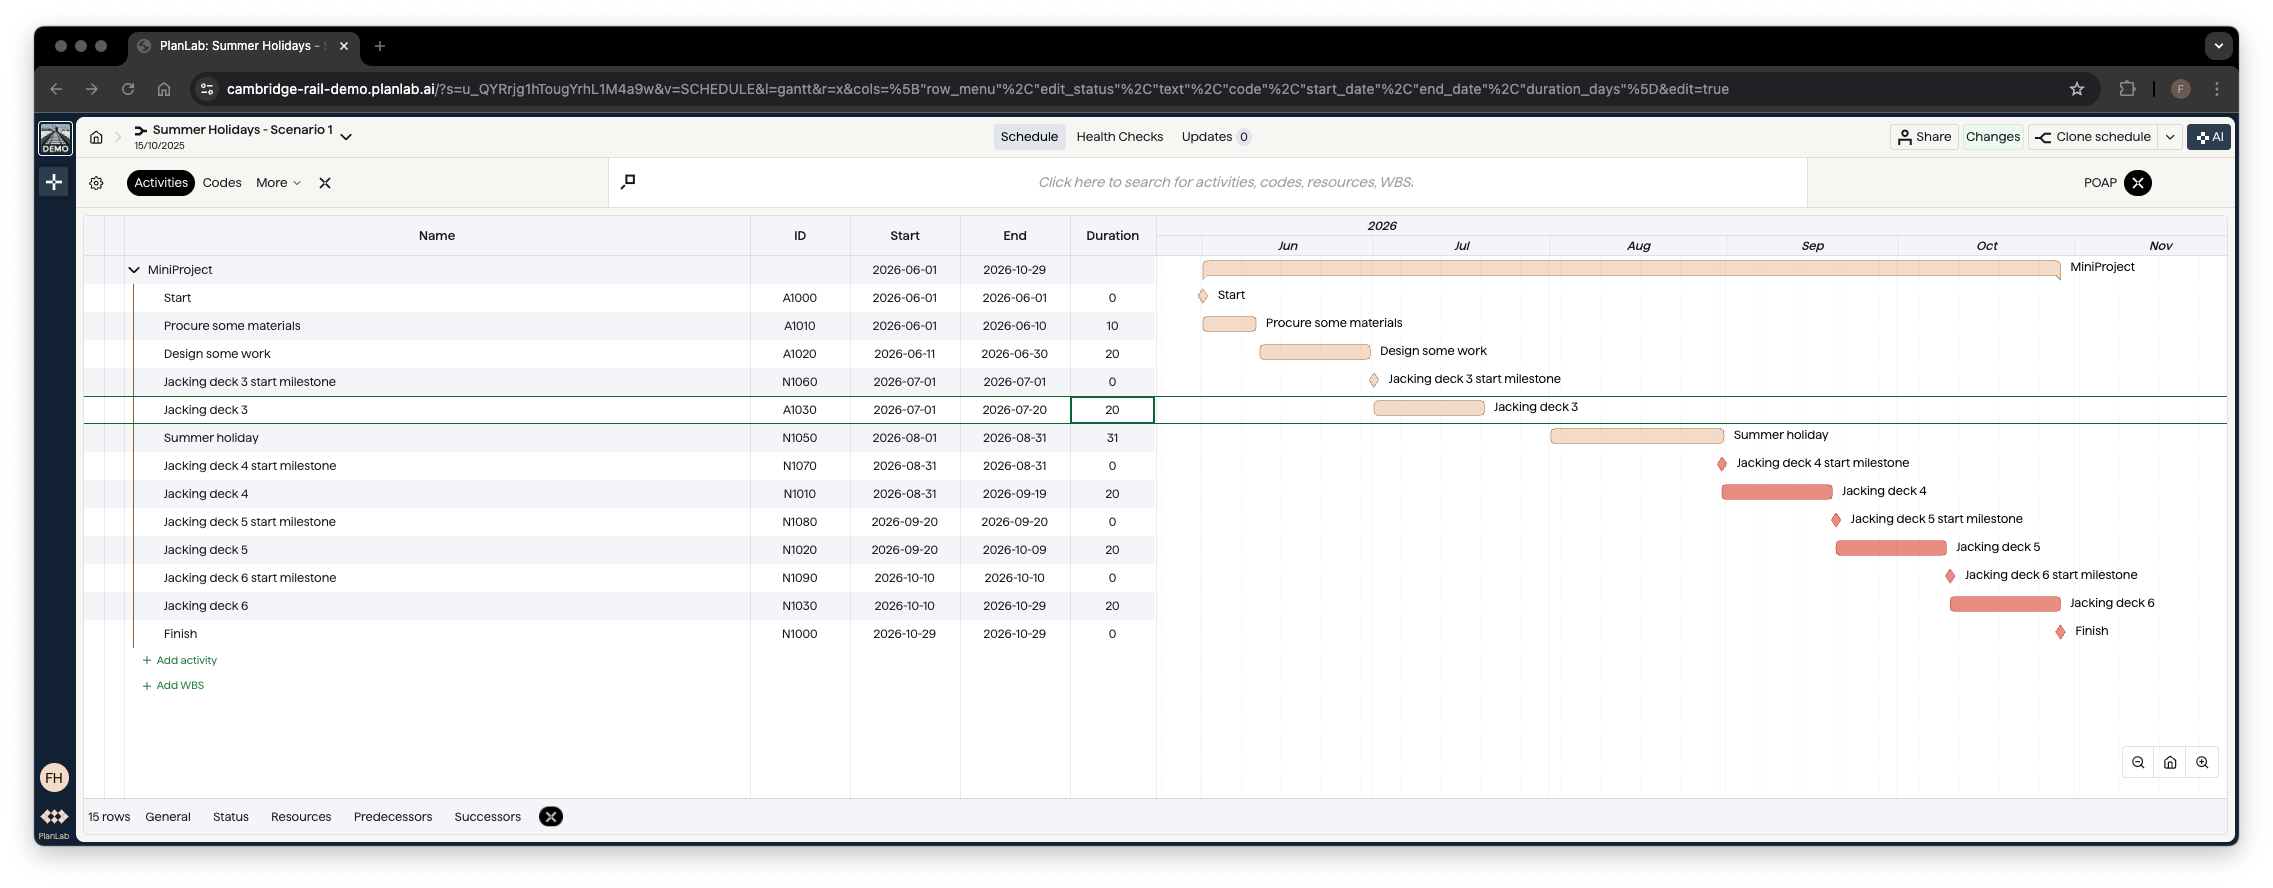Open the Summer Holidays scenario selector
The height and width of the screenshot is (888, 2273).
346,137
